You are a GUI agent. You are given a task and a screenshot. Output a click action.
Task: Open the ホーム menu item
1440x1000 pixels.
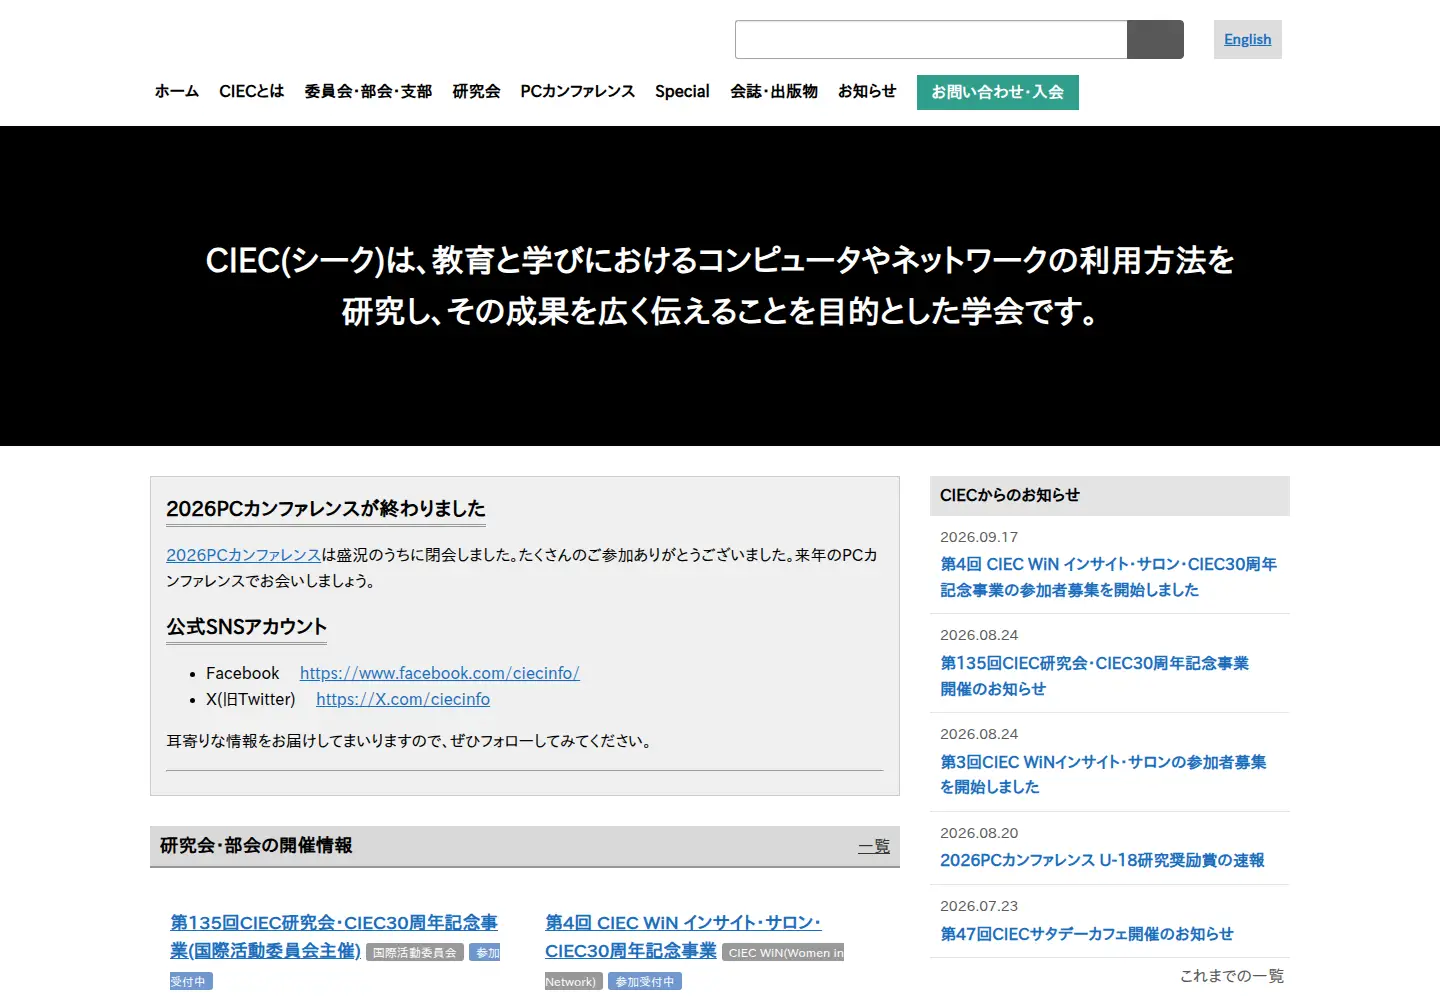[x=177, y=91]
